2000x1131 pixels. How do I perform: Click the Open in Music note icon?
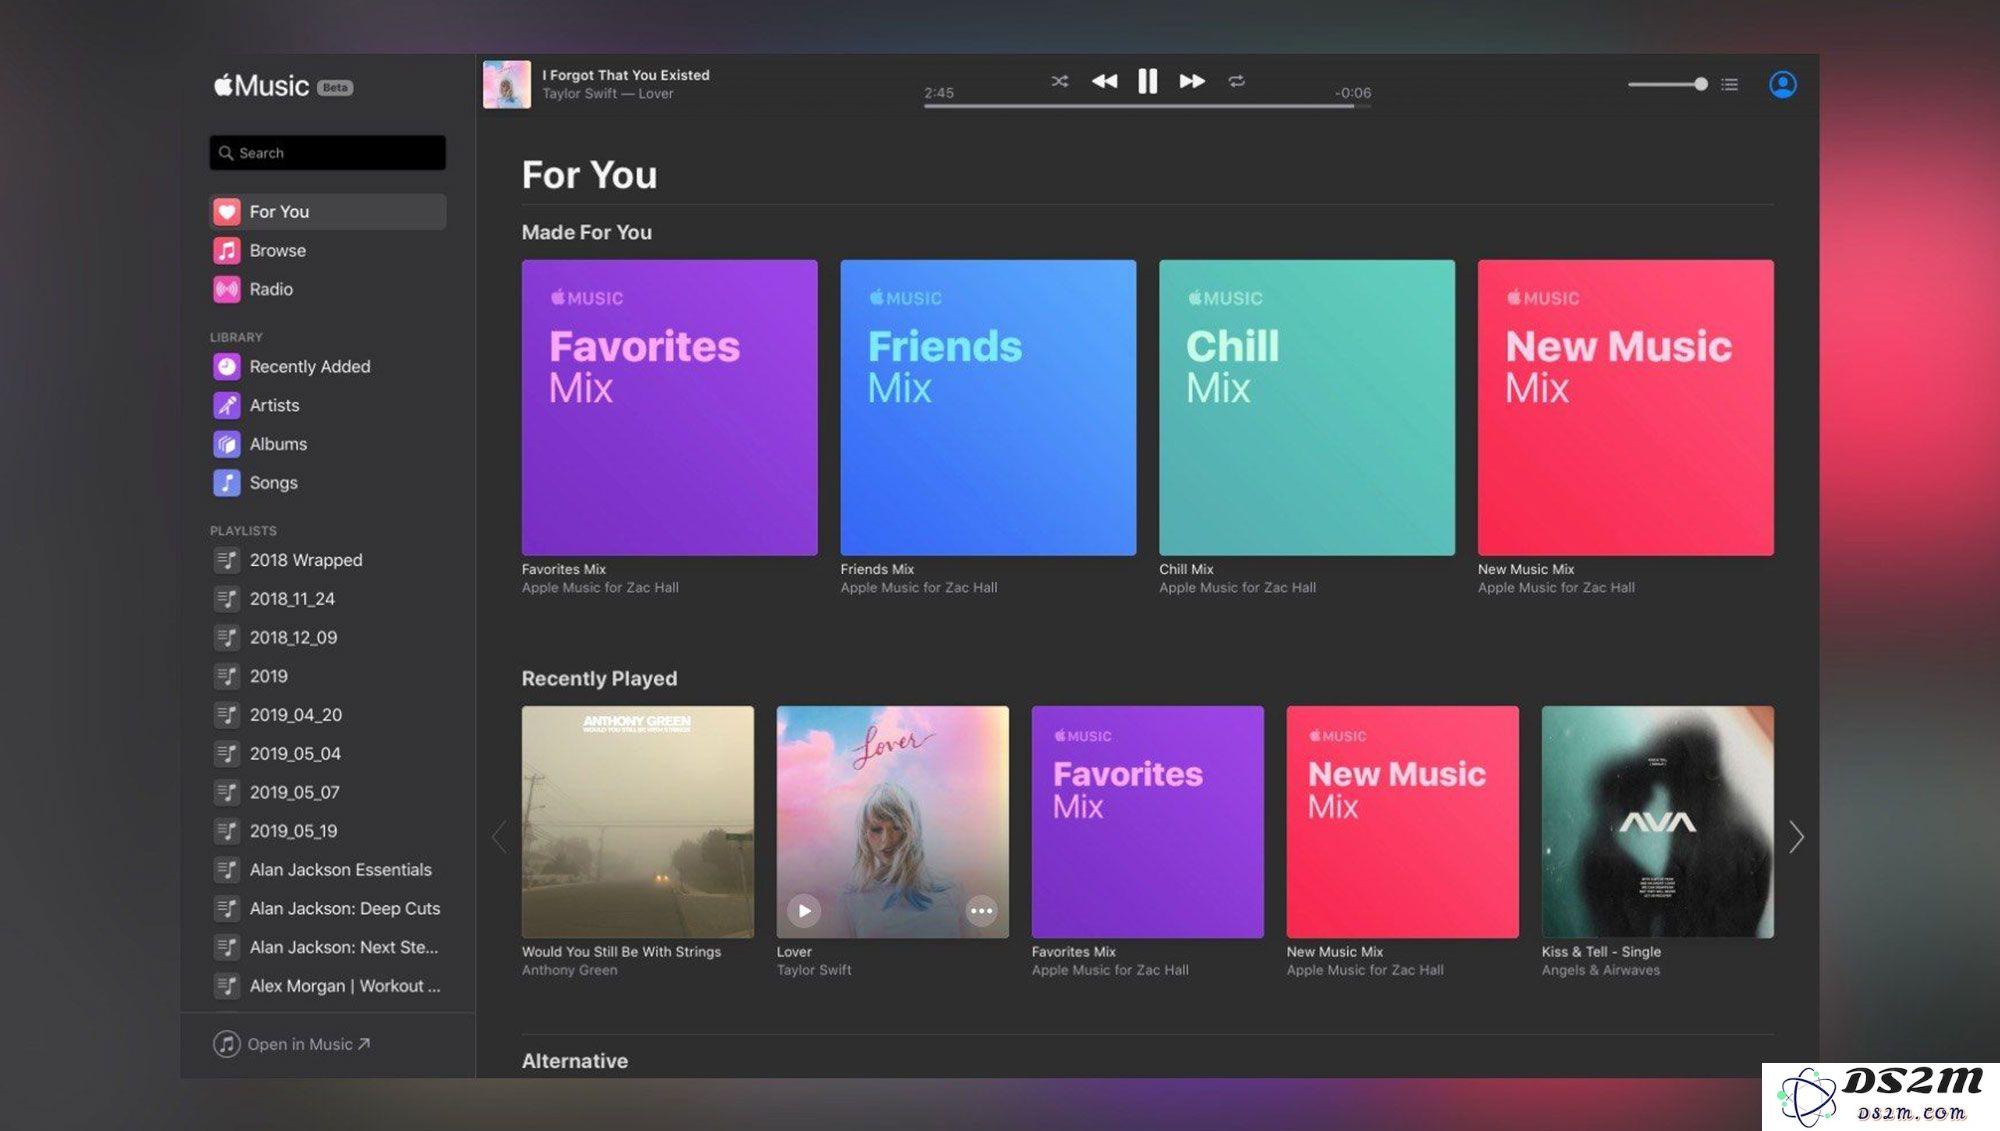227,1044
